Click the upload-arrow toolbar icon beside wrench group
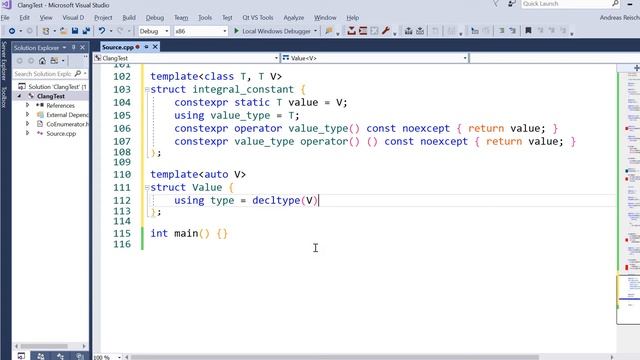This screenshot has height=360, width=640. point(408,31)
